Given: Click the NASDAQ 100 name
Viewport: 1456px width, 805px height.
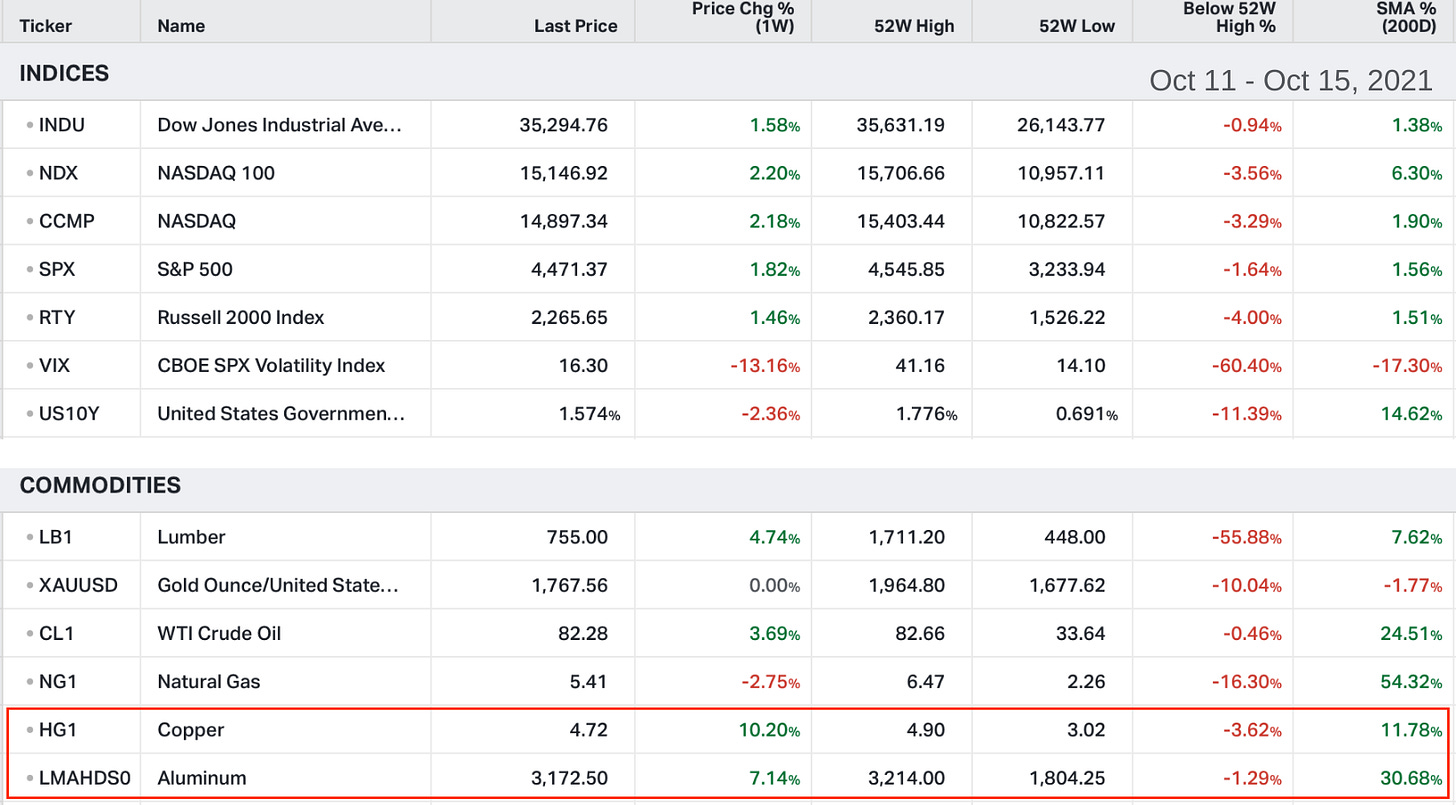Looking at the screenshot, I should pos(216,173).
